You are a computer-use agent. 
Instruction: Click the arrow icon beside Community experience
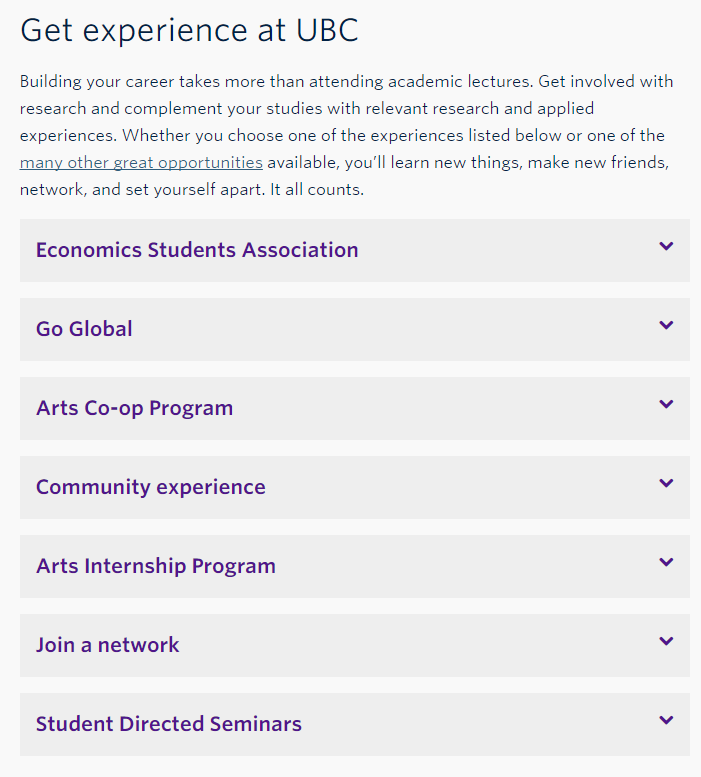(x=666, y=484)
